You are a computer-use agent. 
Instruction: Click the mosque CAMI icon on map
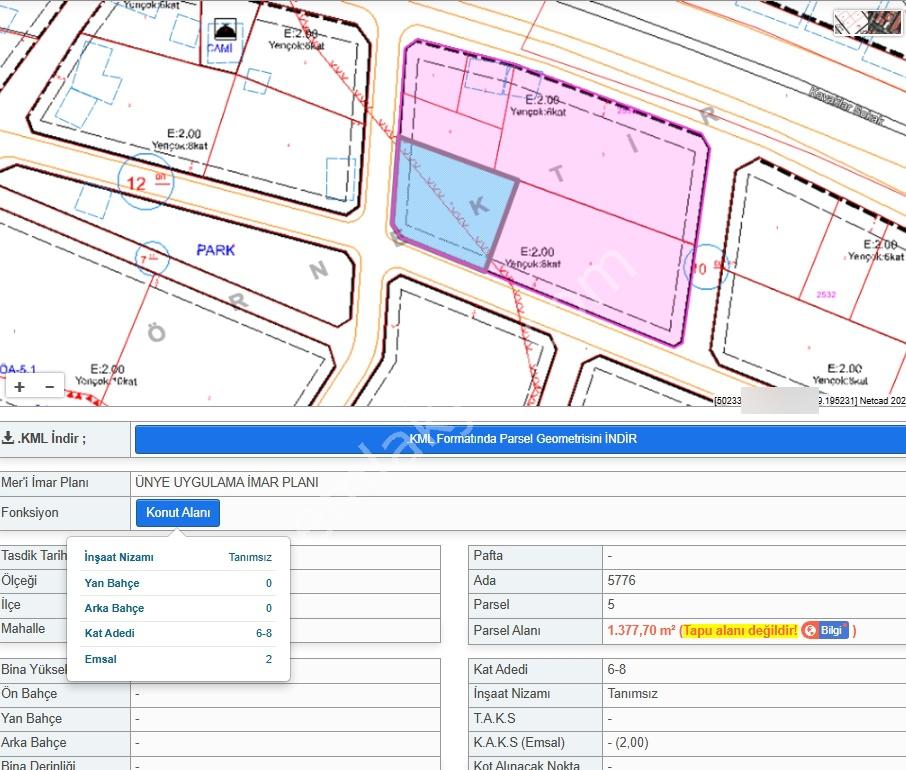tap(225, 29)
